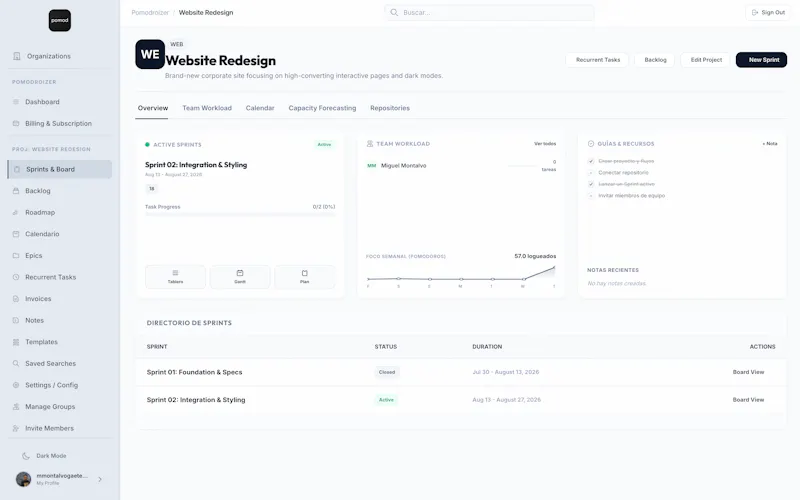
Task: Open the Plan view of active sprint
Action: click(305, 277)
